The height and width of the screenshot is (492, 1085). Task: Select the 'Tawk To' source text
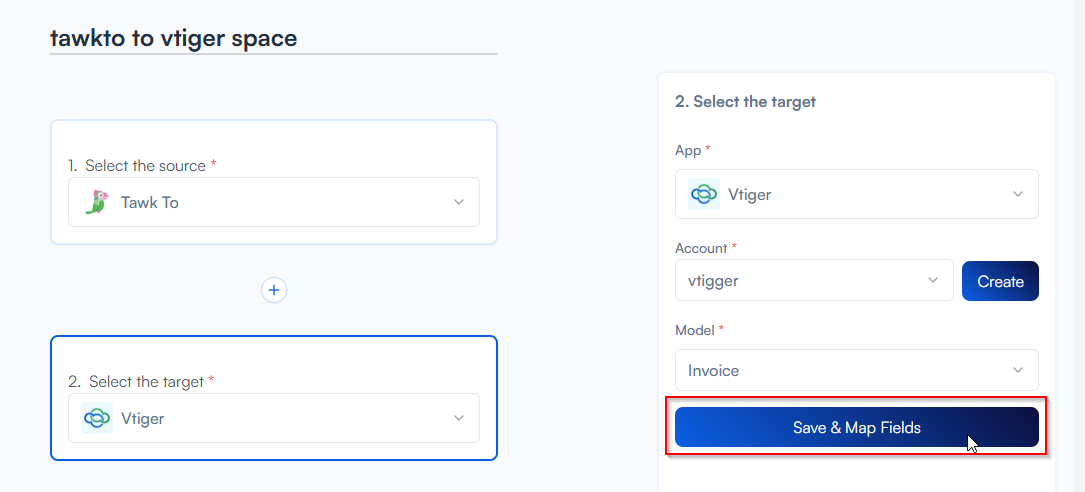click(x=150, y=202)
